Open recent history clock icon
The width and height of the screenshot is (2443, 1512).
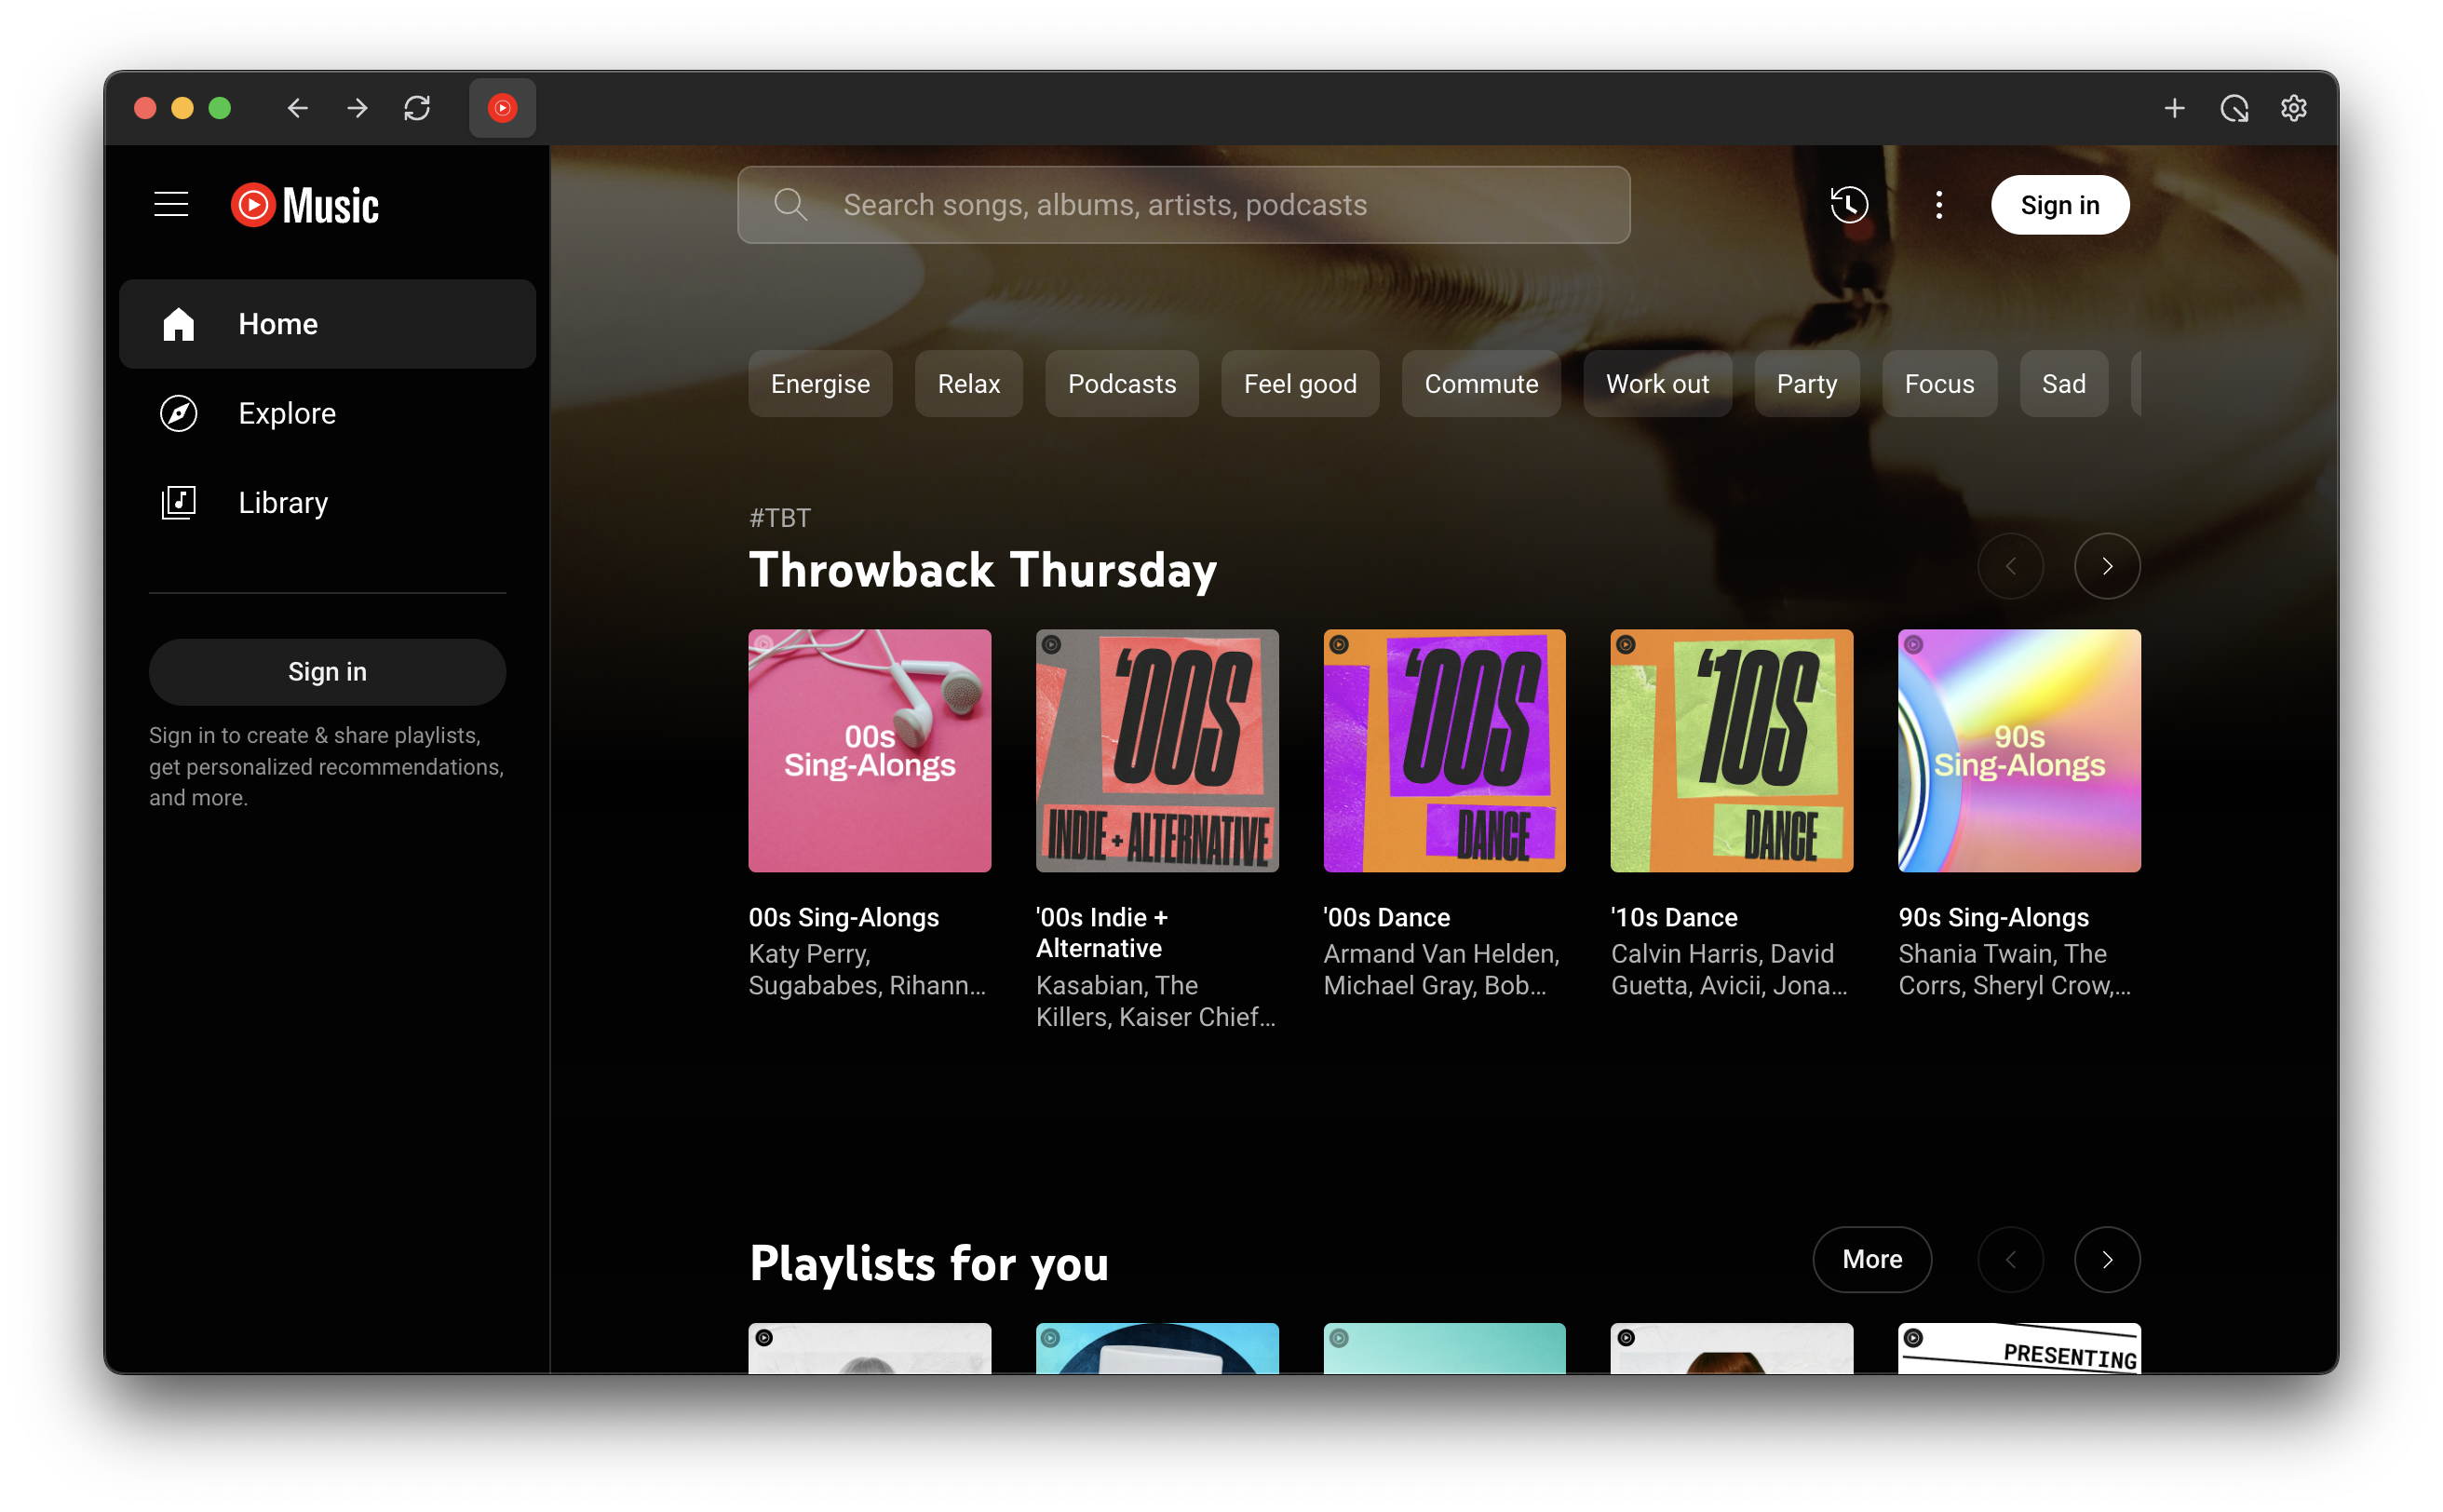coord(1849,205)
